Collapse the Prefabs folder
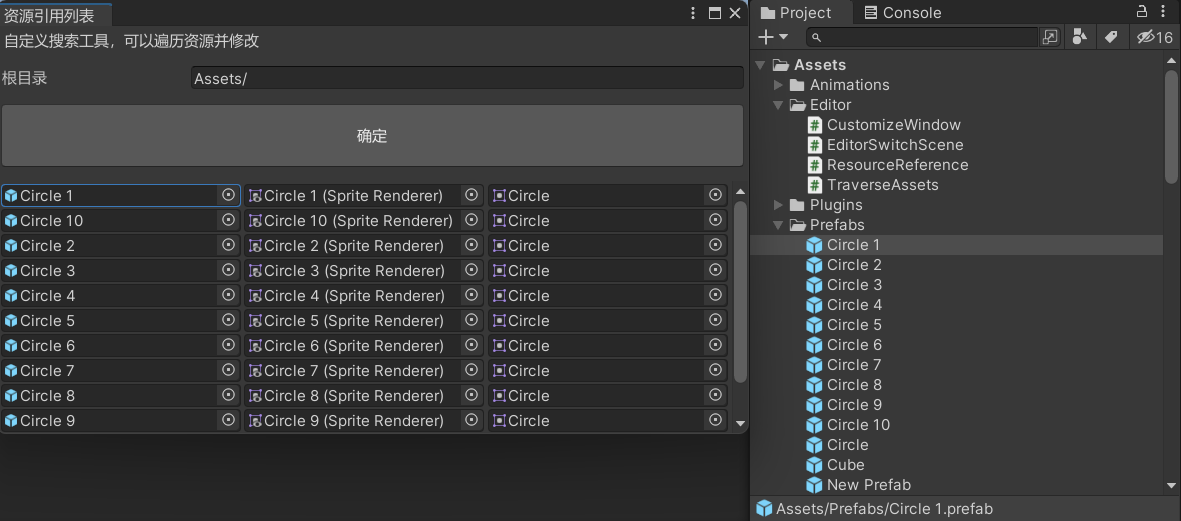Screen dimensions: 1181x521 (x=779, y=224)
